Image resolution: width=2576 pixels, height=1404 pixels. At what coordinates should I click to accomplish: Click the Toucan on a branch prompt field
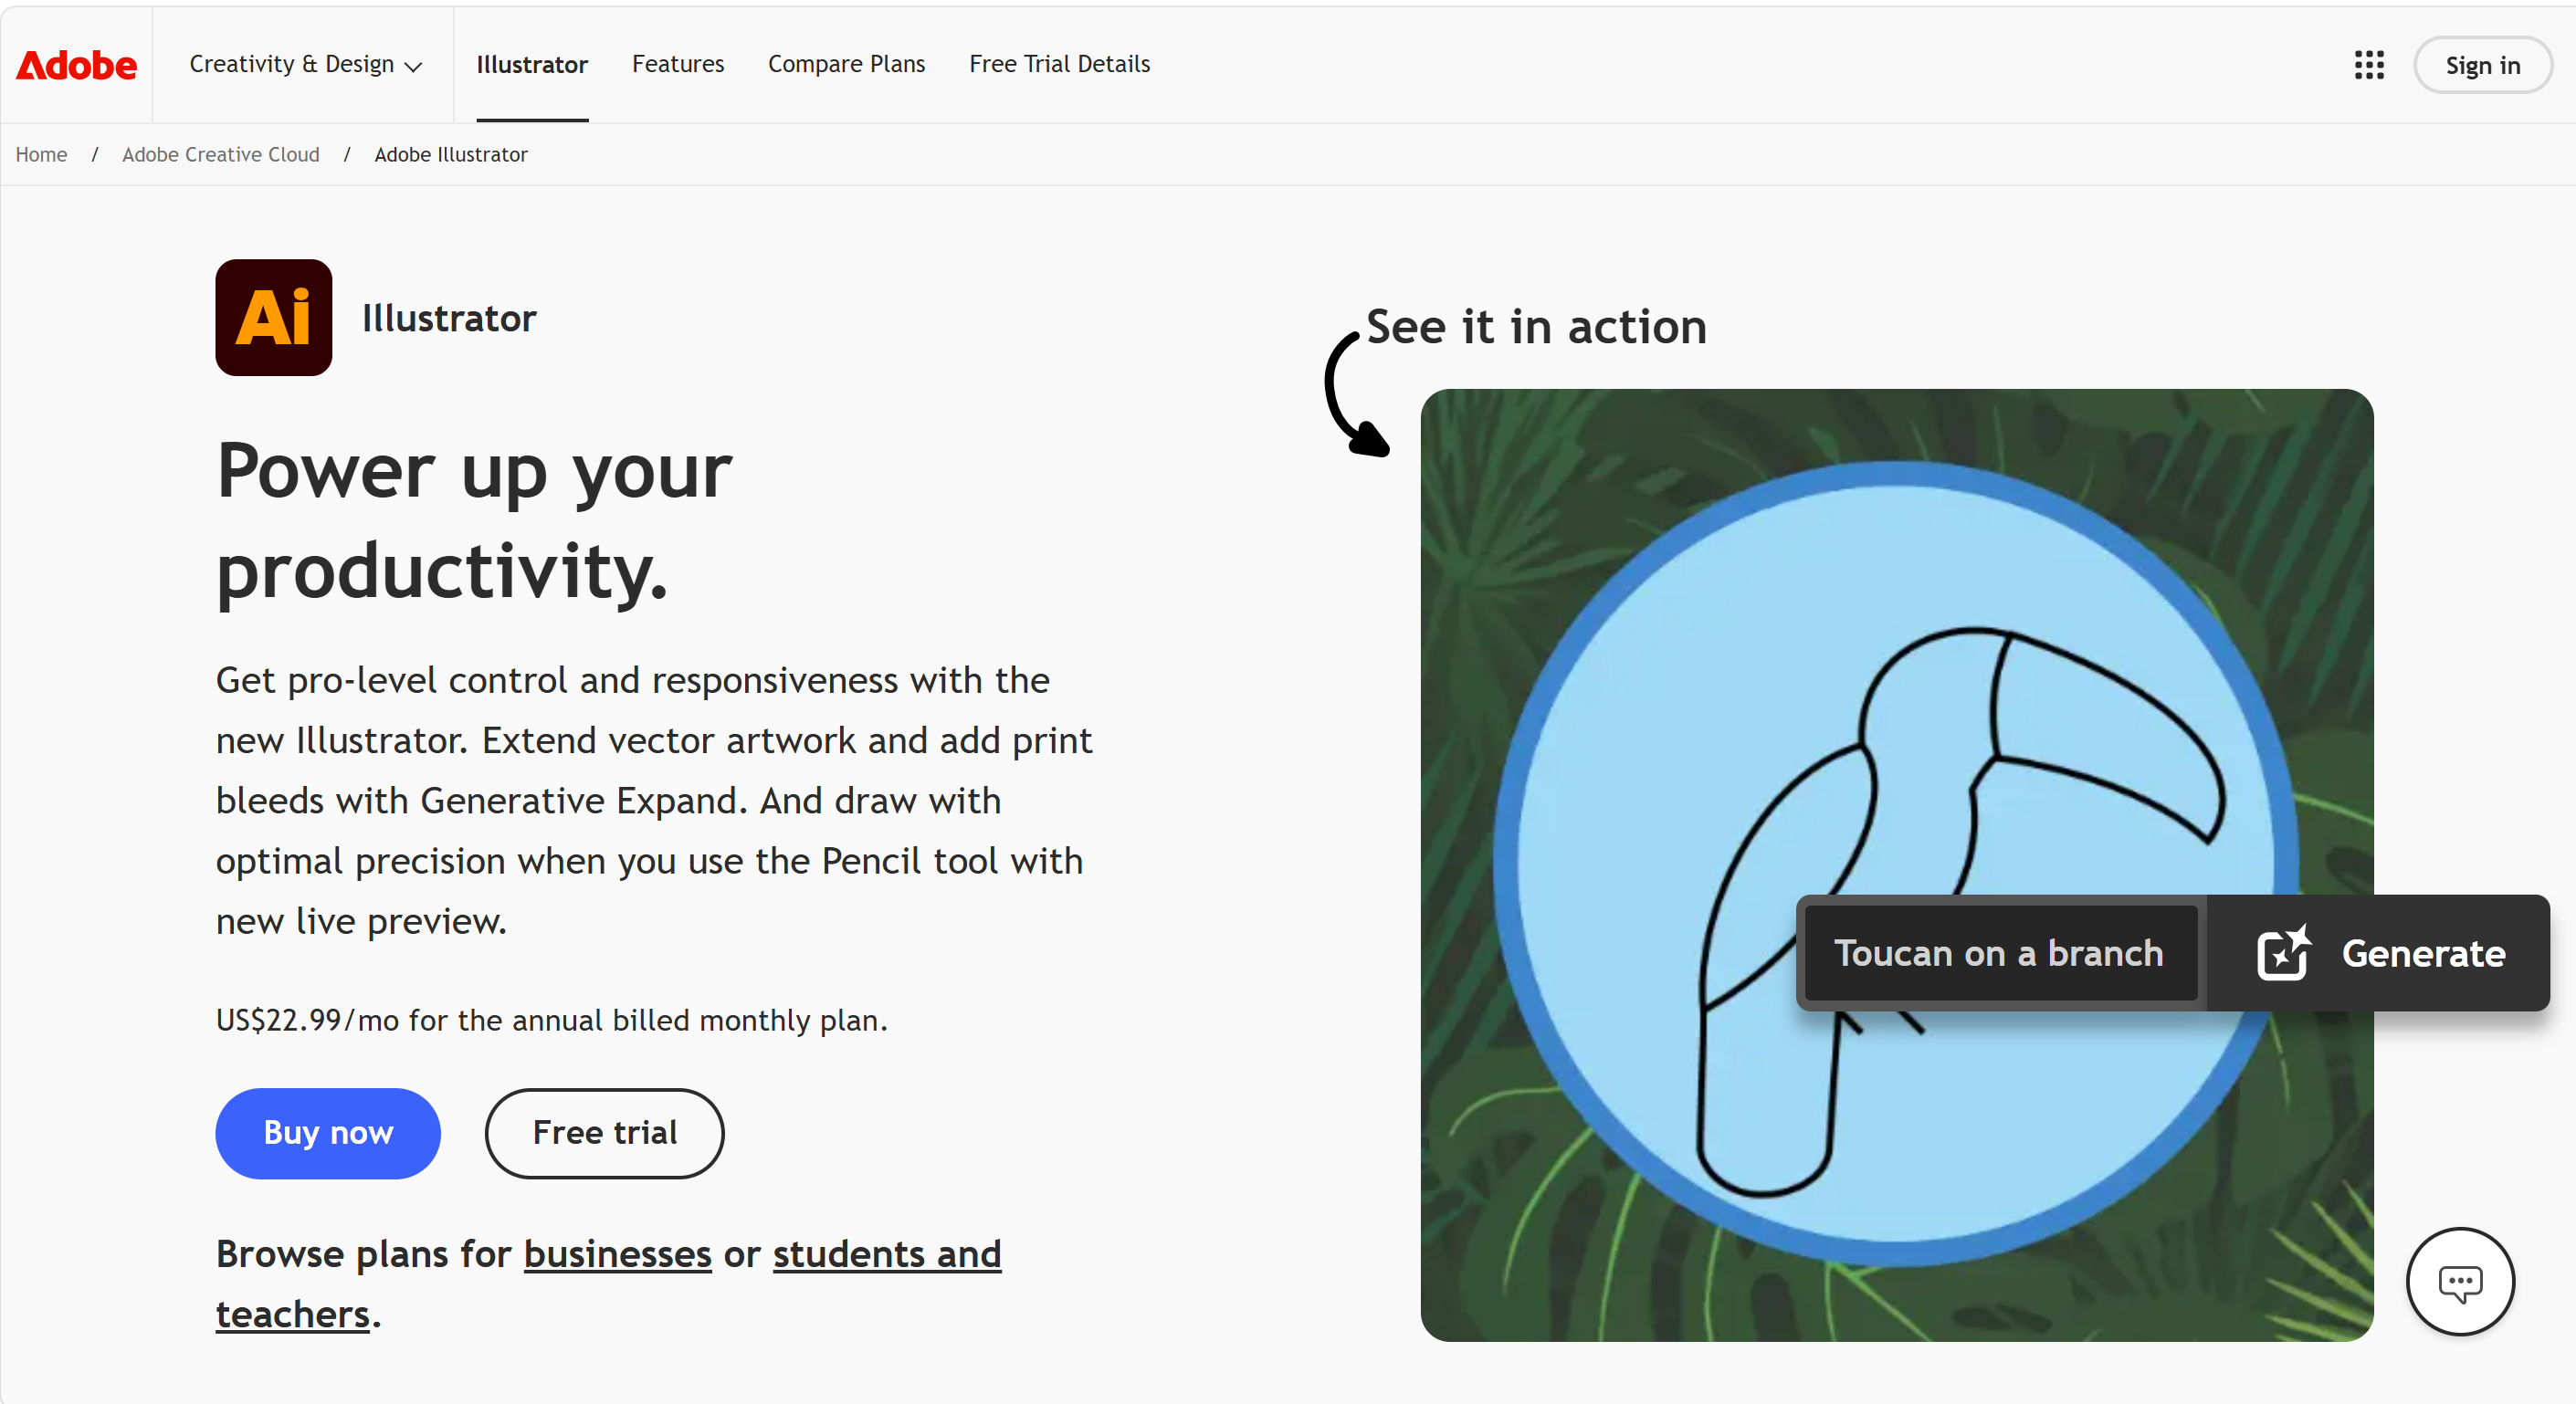[1998, 952]
